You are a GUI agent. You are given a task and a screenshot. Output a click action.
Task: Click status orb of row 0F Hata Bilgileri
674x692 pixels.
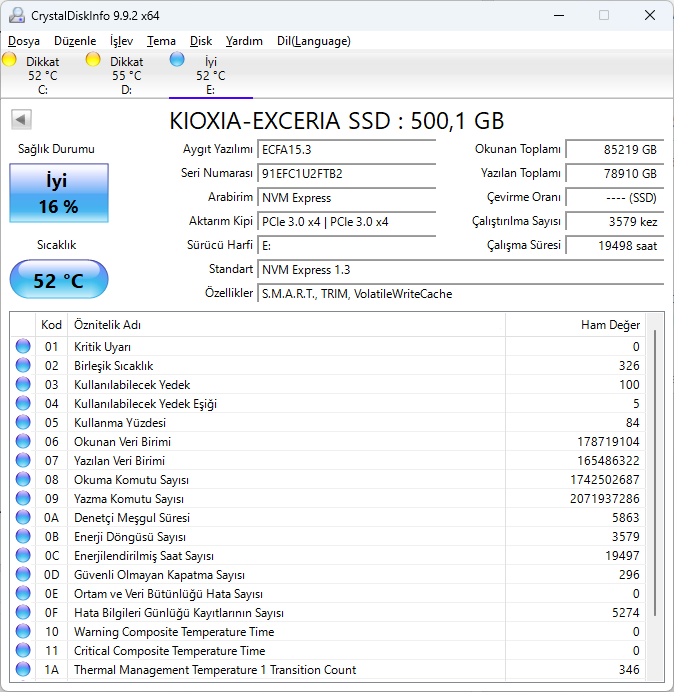[23, 612]
